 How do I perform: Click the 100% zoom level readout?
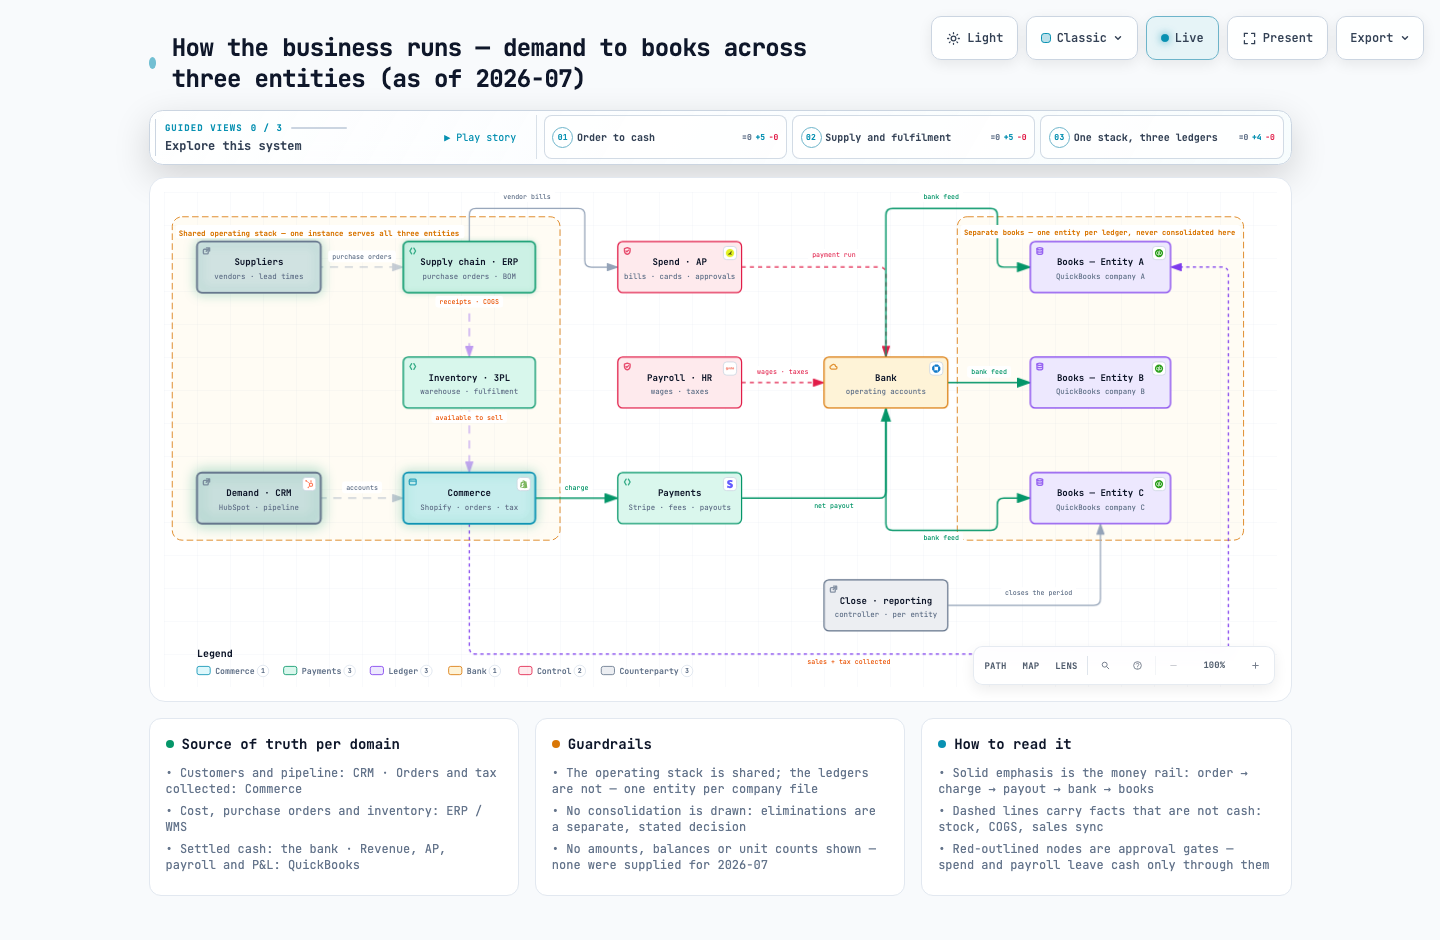(x=1214, y=665)
